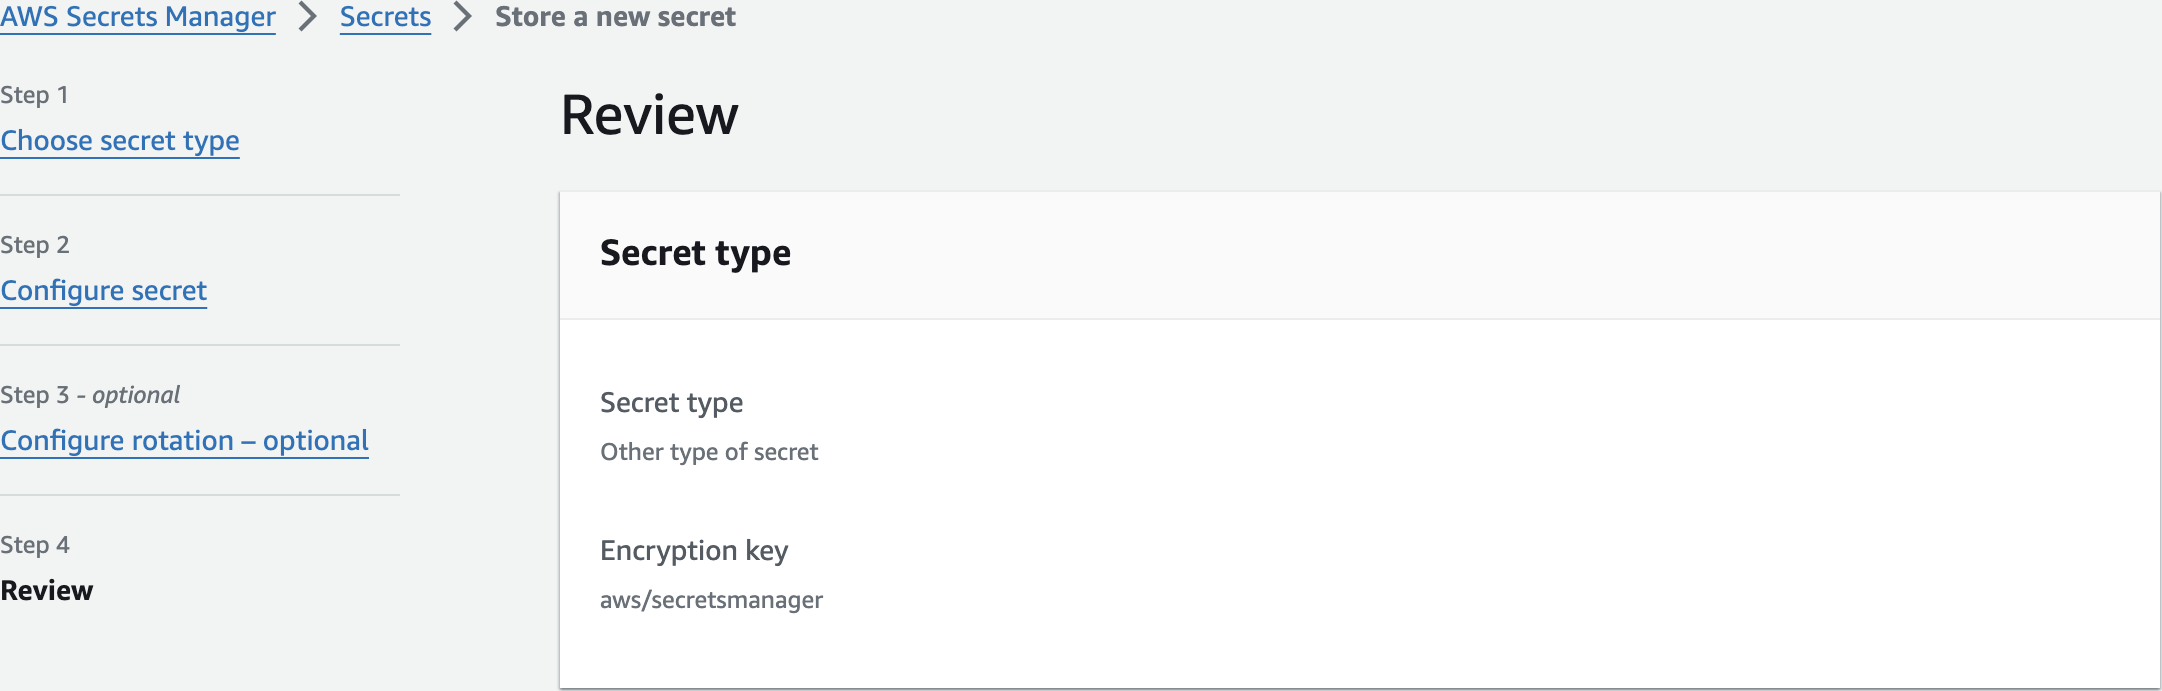
Task: Click the Encryption key field label
Action: (x=694, y=551)
